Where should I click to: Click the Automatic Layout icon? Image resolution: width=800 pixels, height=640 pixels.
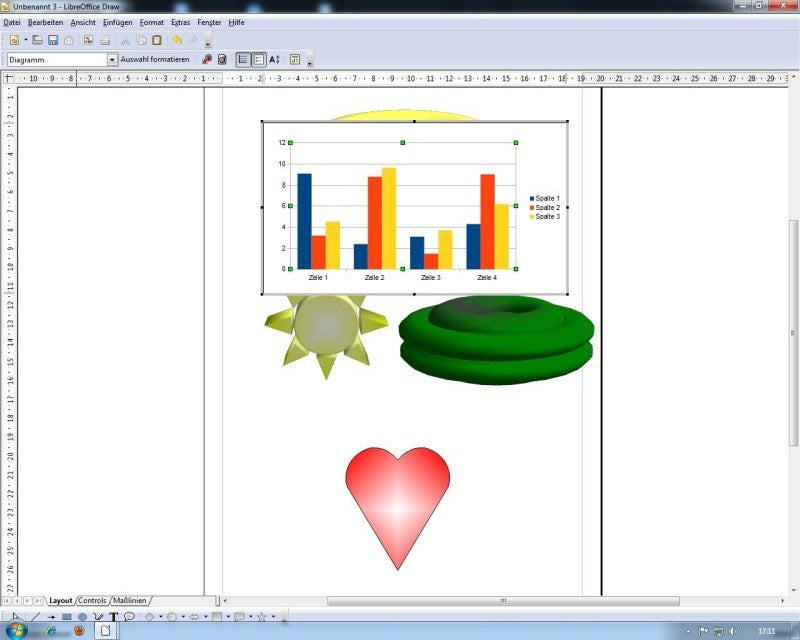tap(295, 60)
